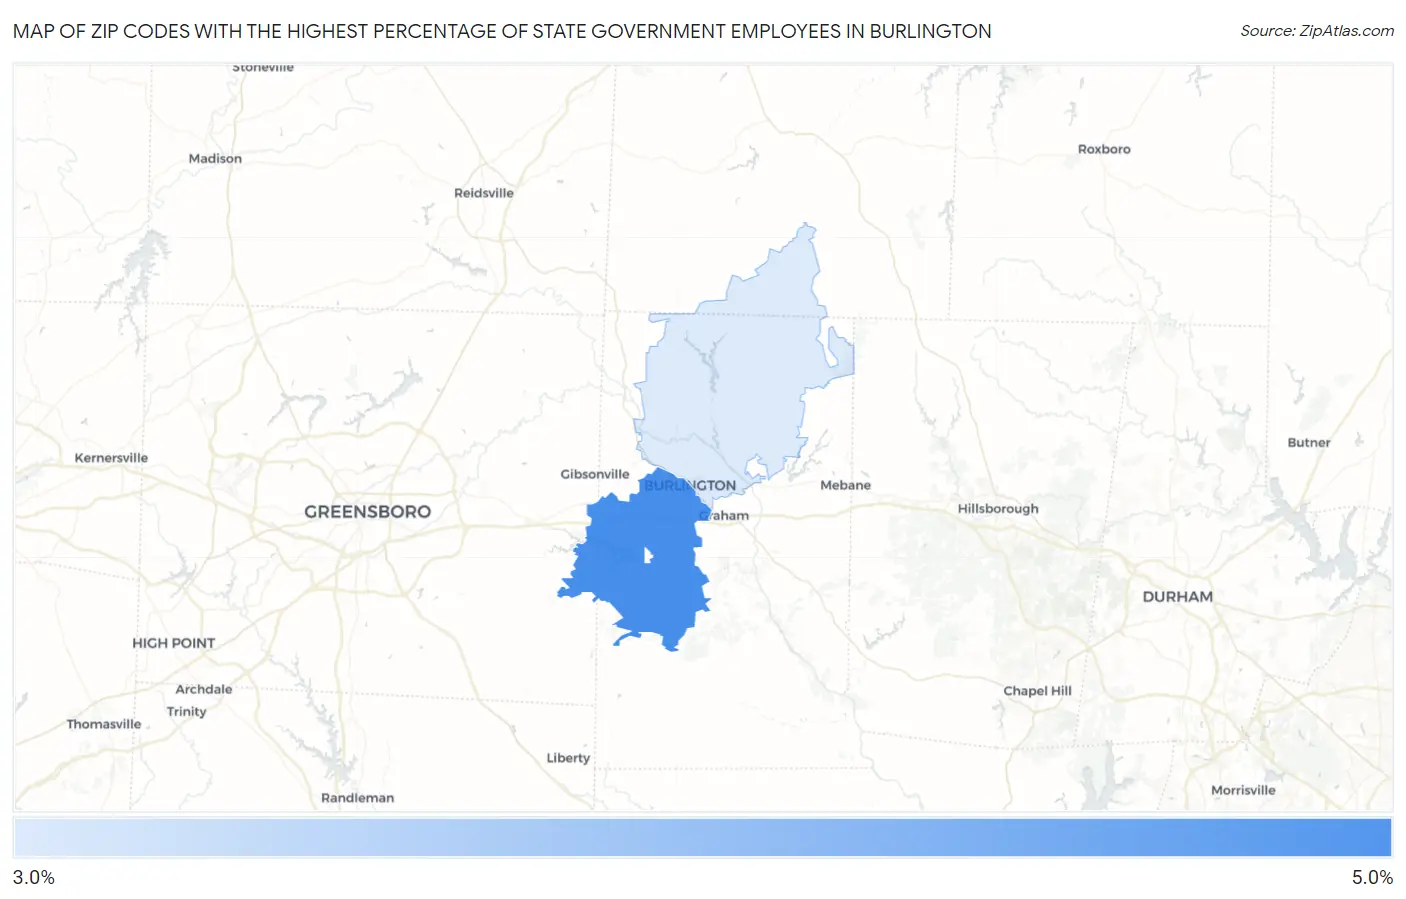Click the Hillsborough label
Screen dimensions: 1406x899
[998, 508]
